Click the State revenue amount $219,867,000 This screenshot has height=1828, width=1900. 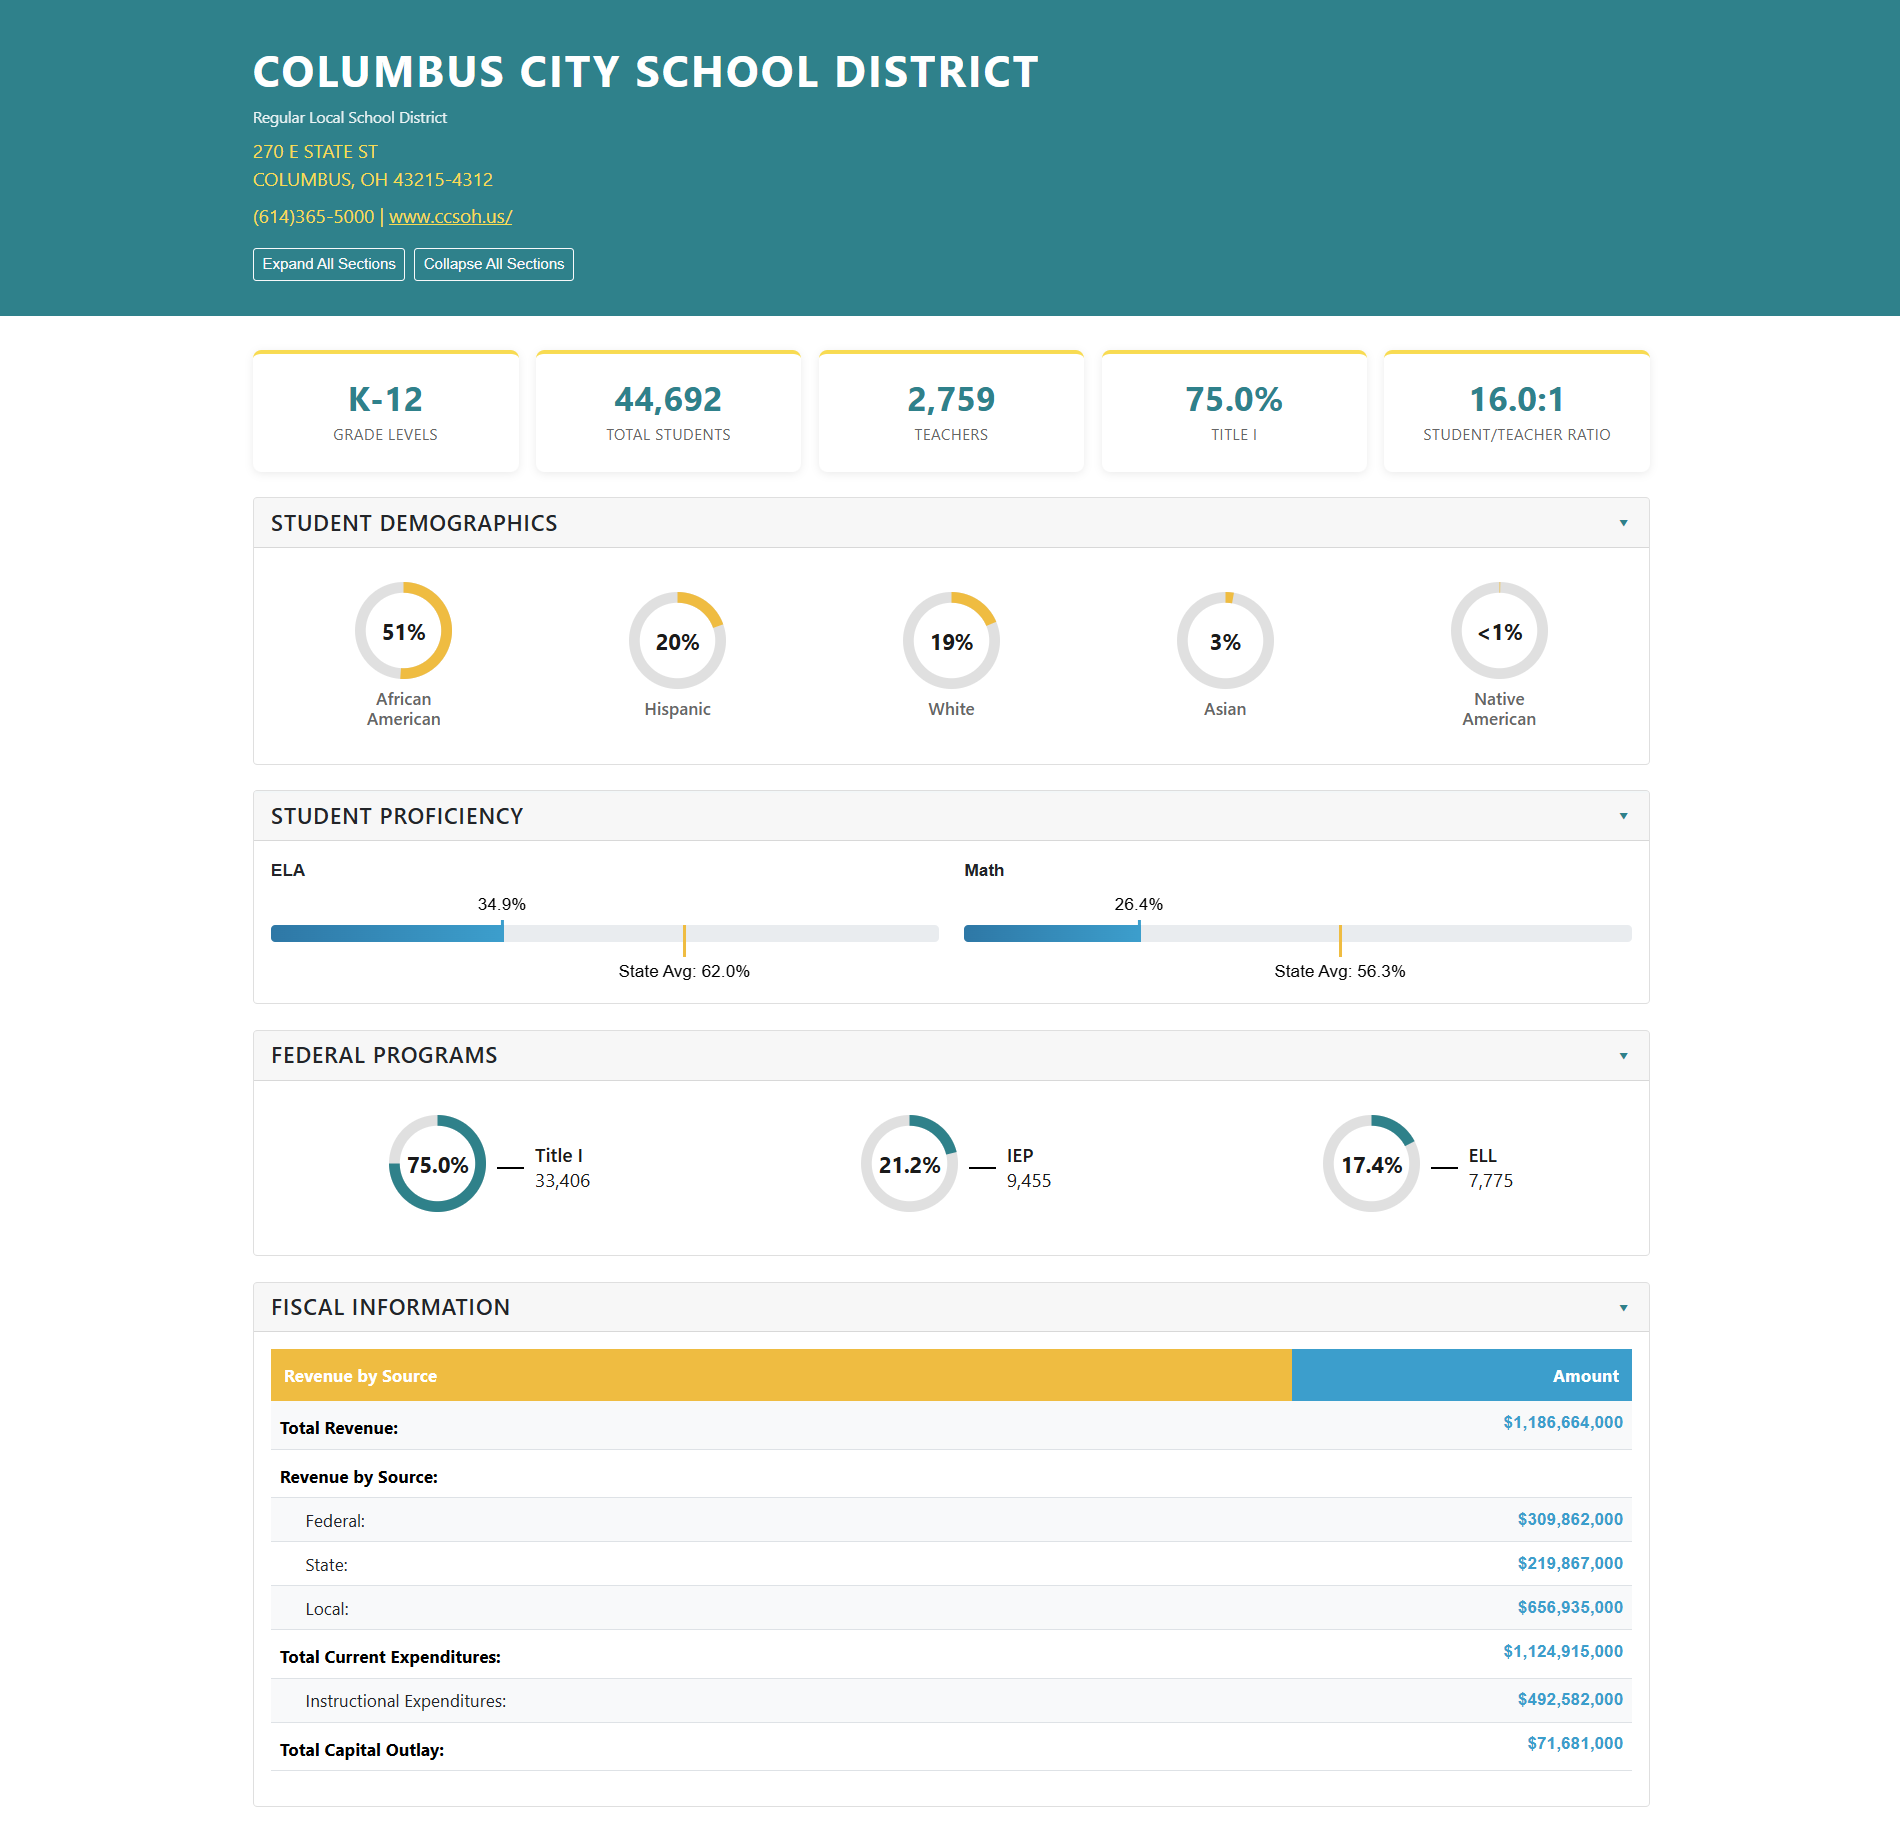tap(1570, 1563)
